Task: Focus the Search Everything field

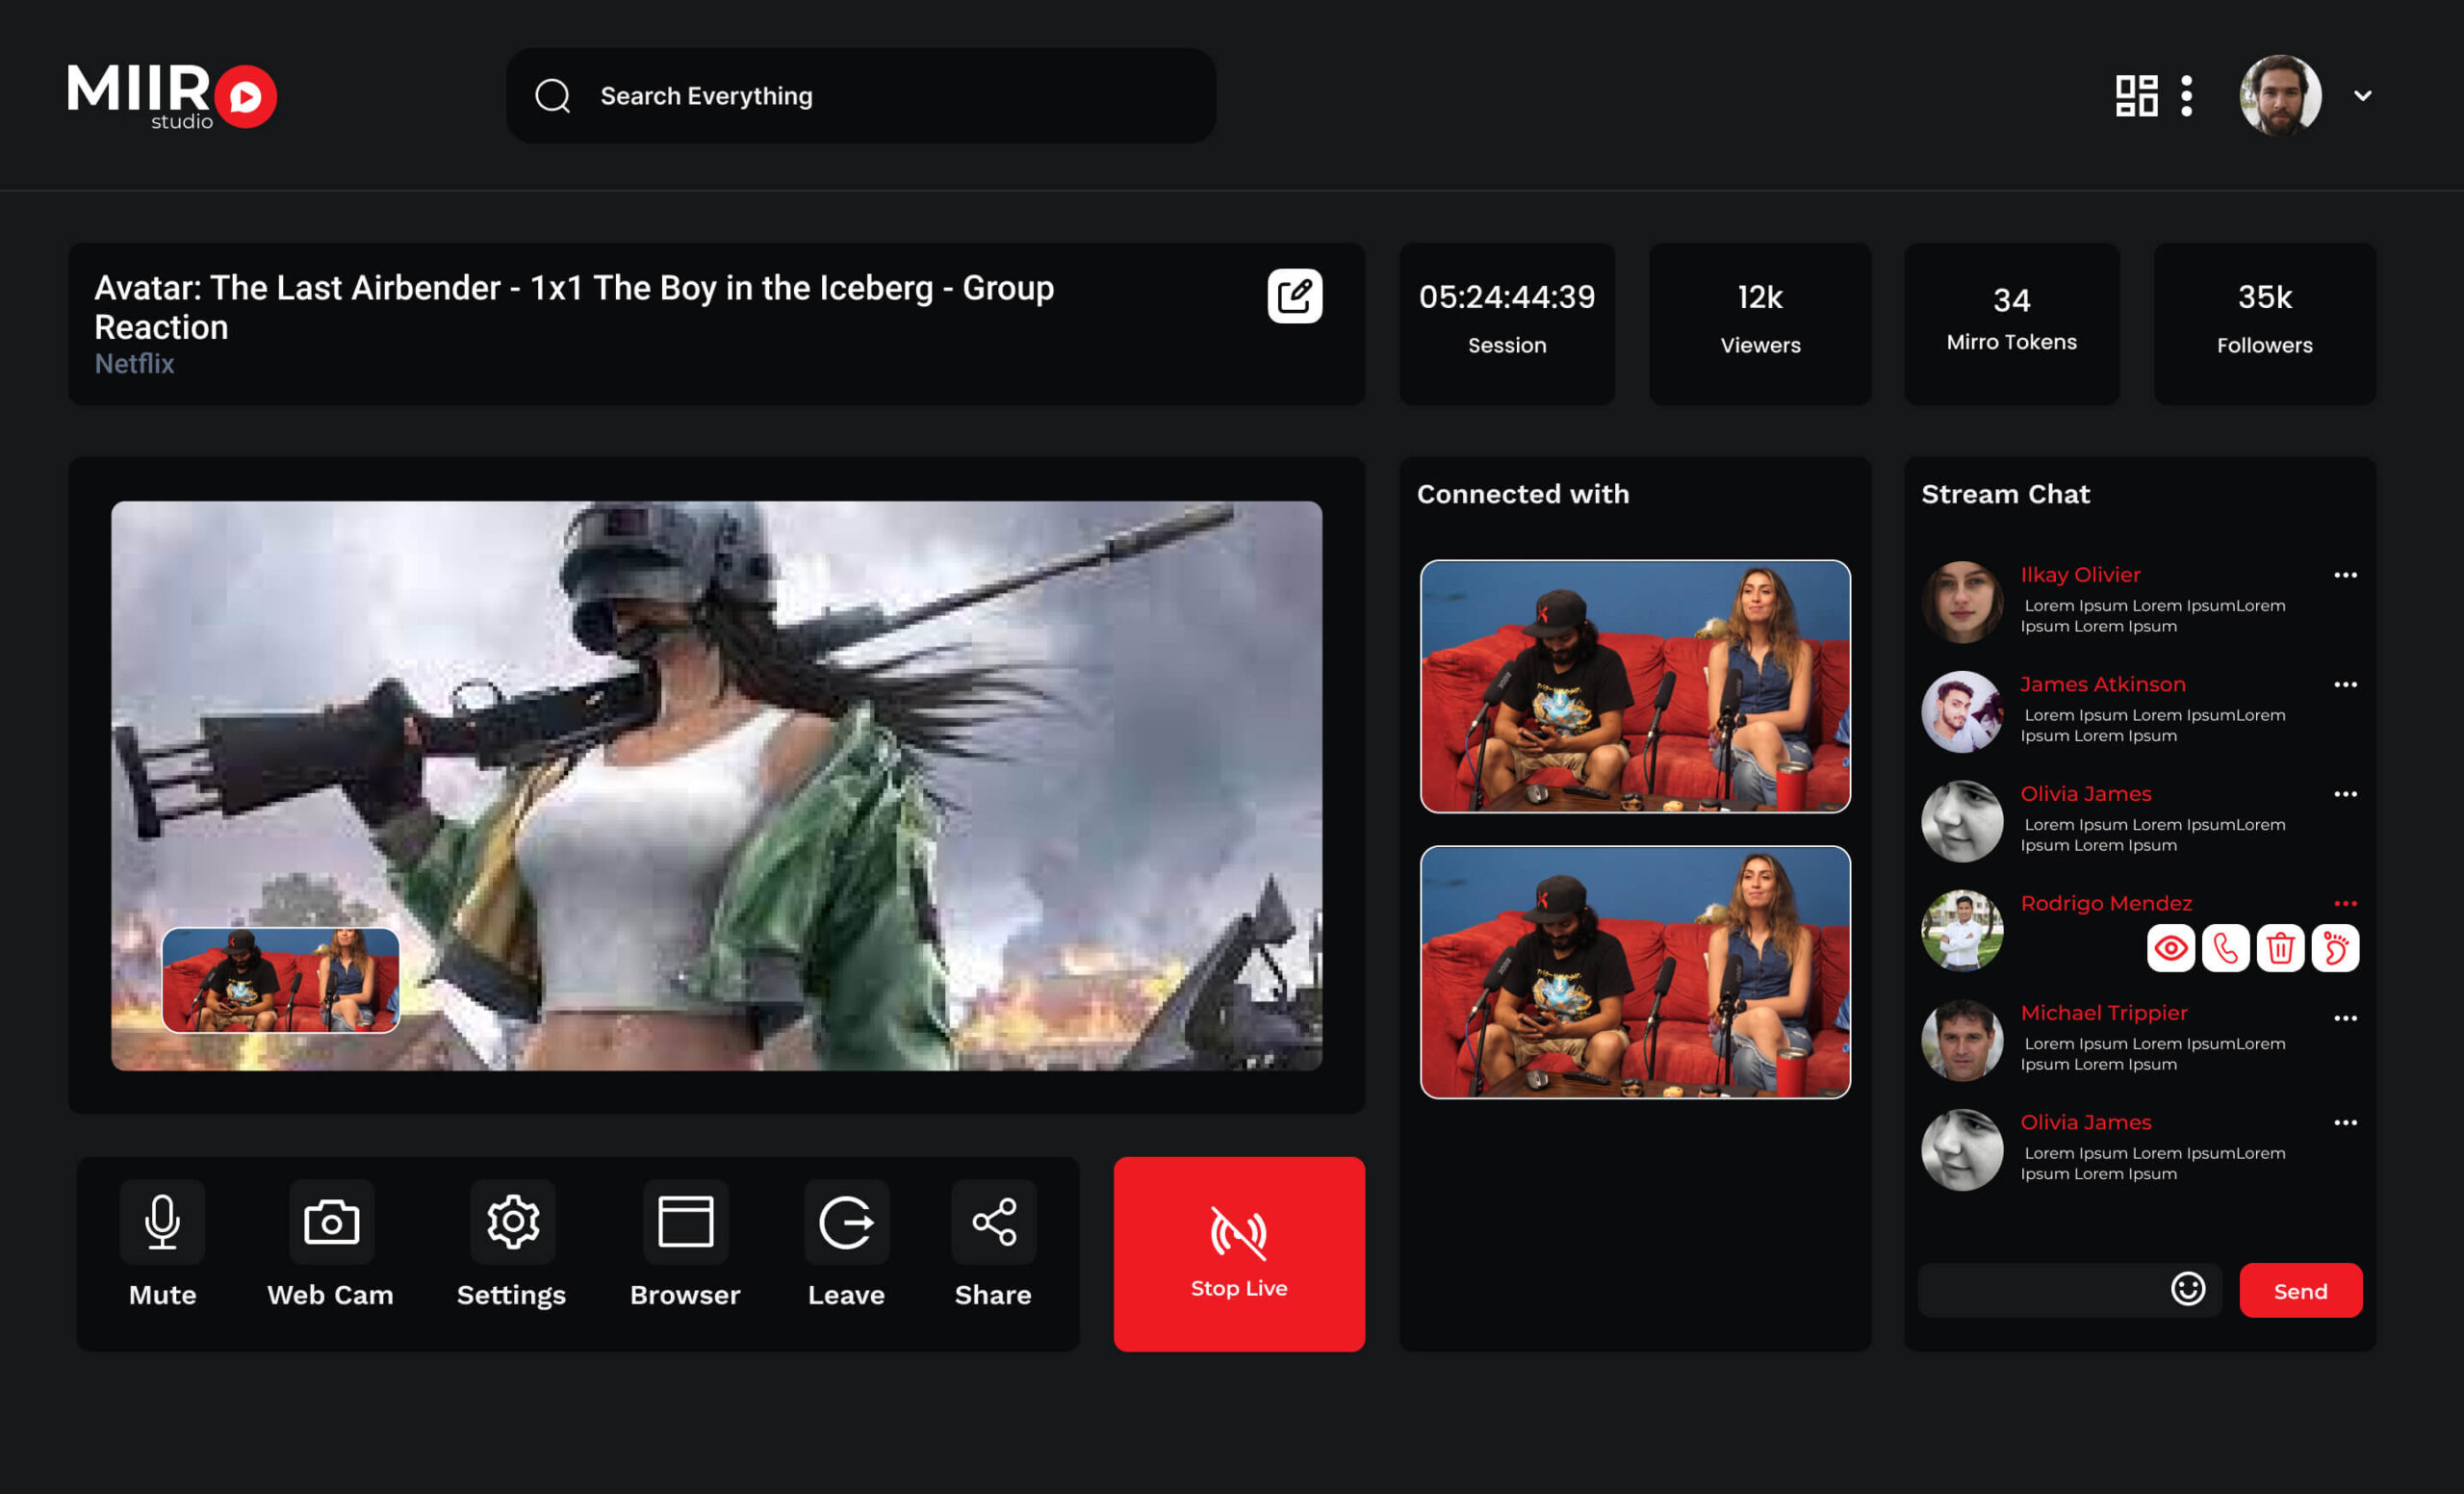Action: point(861,96)
